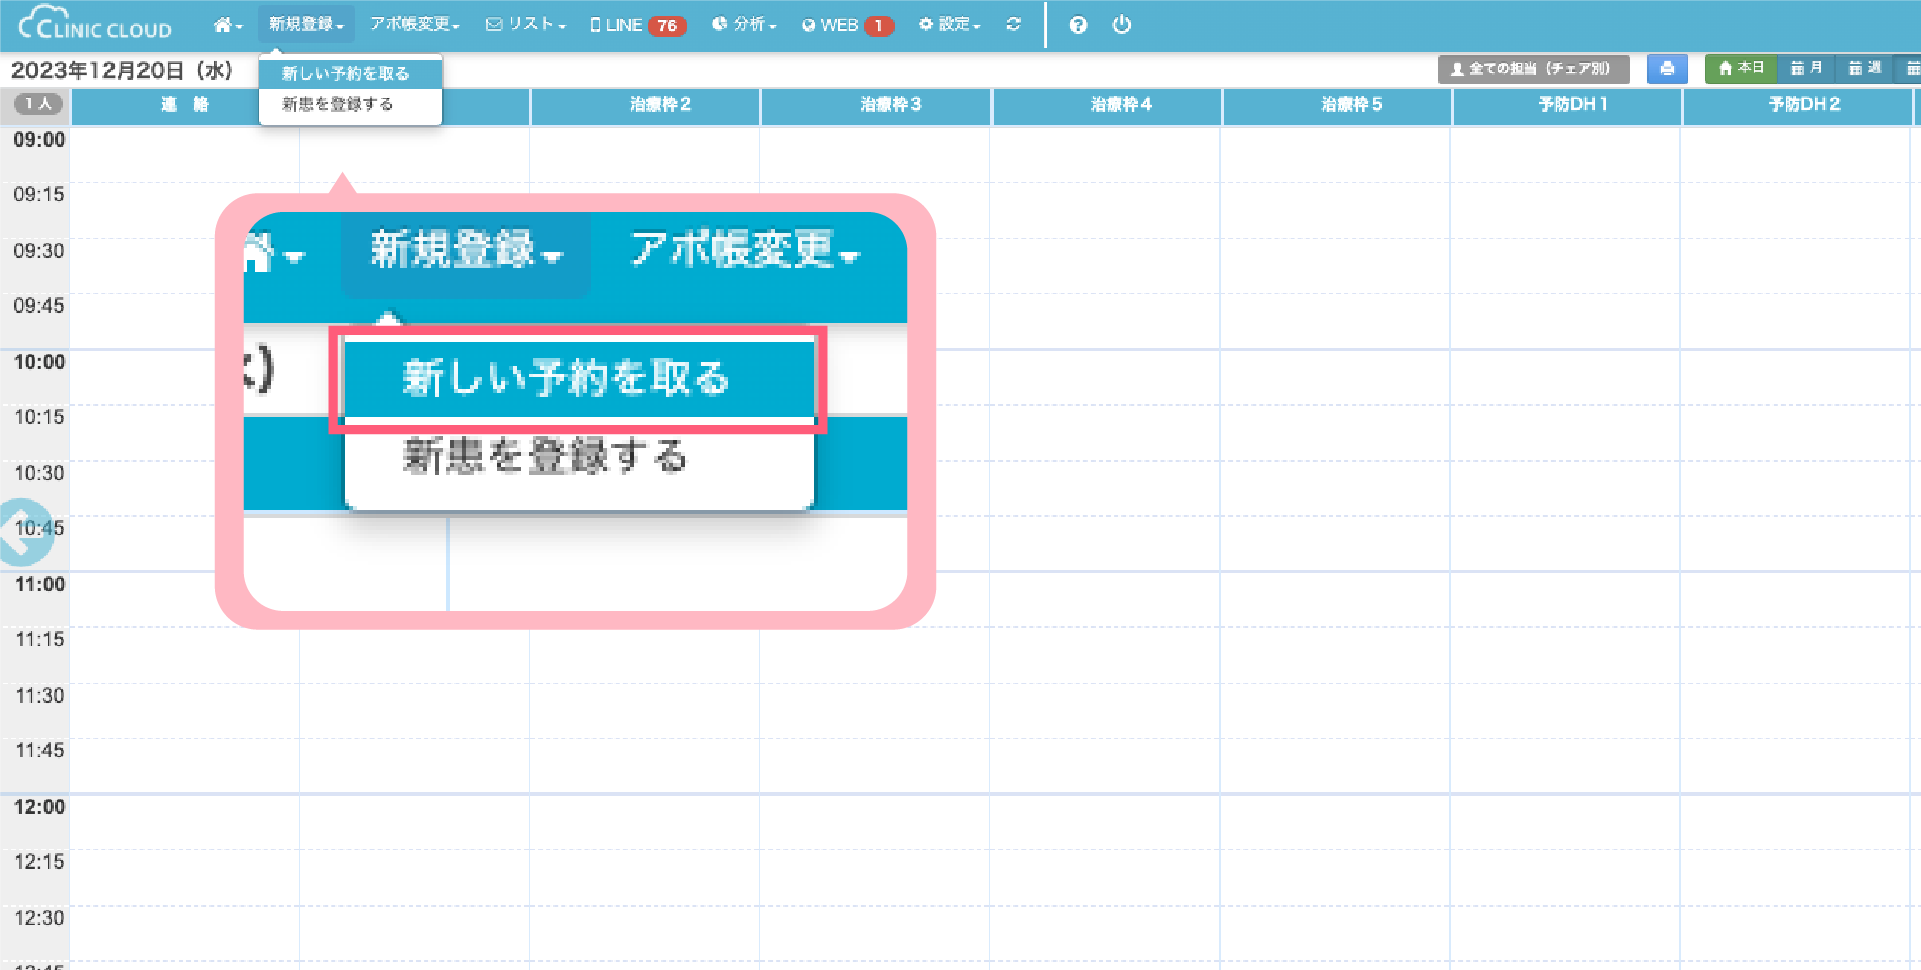Click the left arrow circle at screen edge

(22, 532)
